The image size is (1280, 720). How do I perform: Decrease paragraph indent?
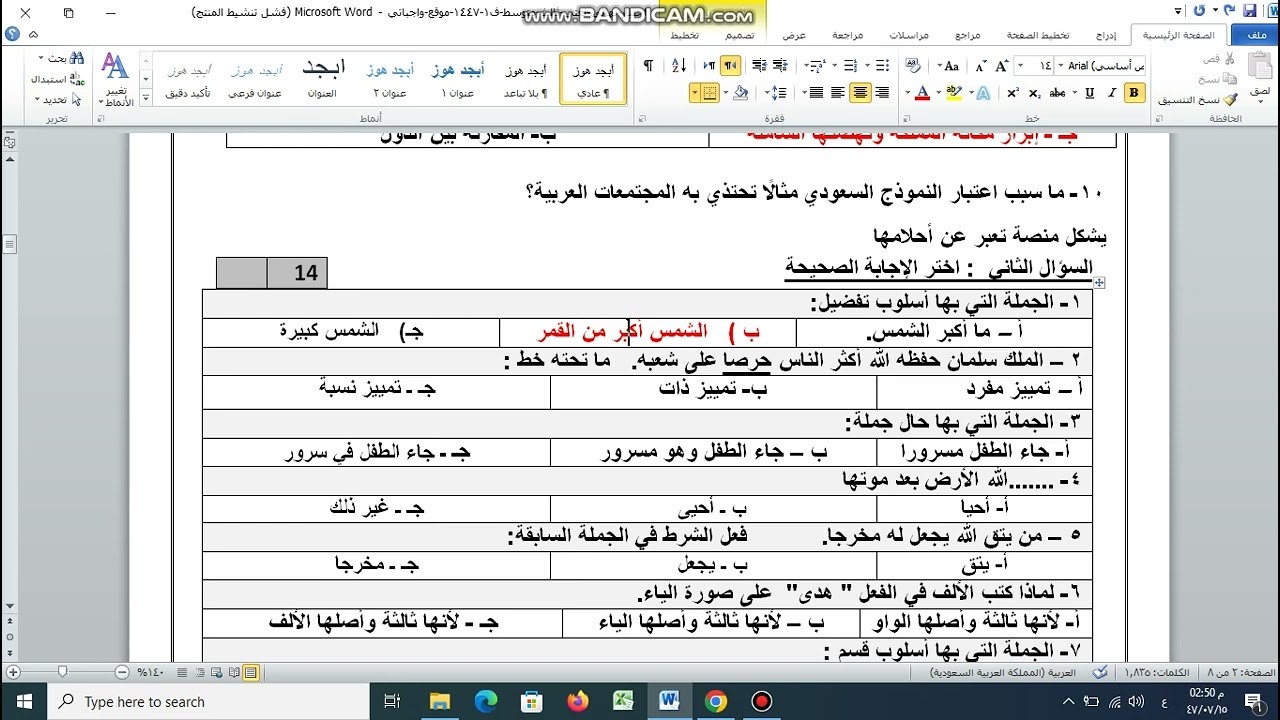click(x=781, y=66)
